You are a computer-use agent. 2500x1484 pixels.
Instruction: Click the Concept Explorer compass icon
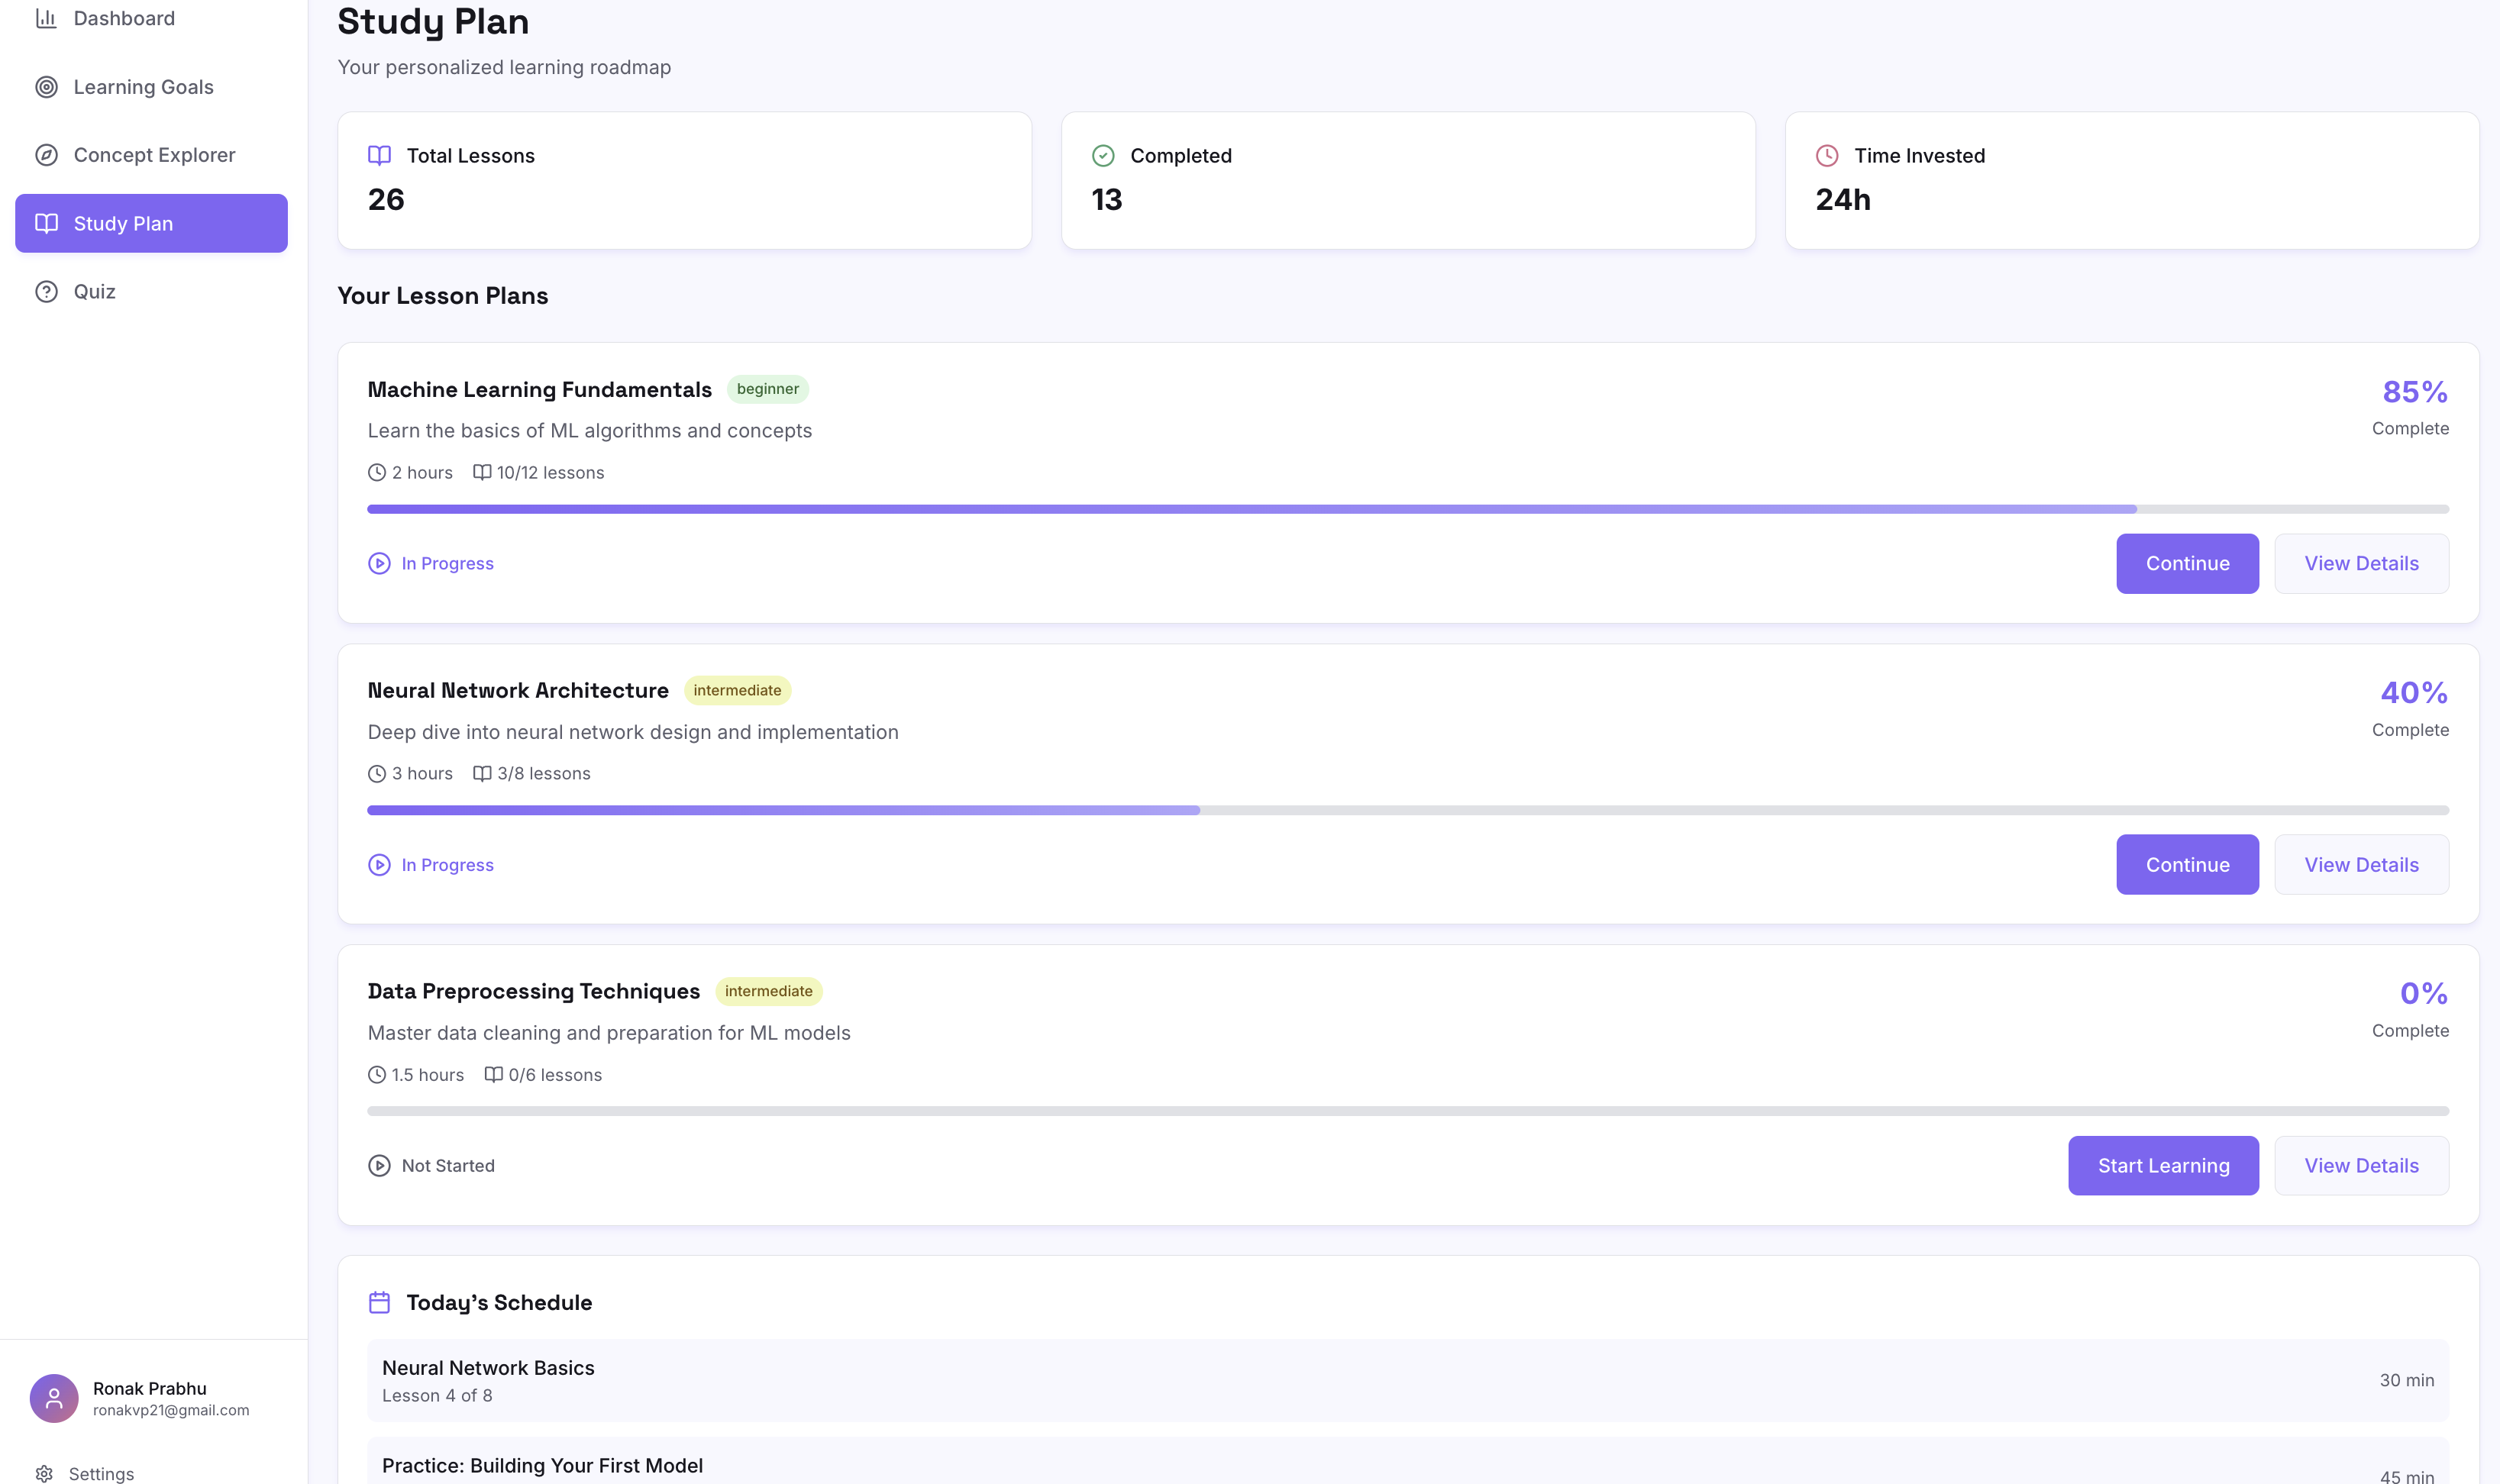(x=46, y=155)
